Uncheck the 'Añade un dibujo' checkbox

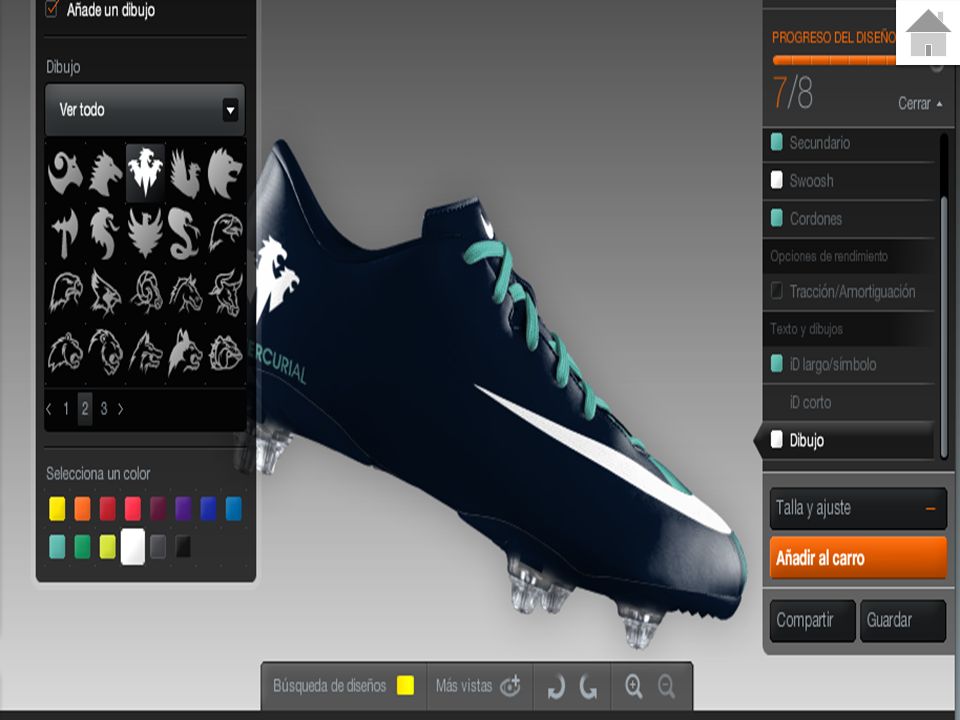(52, 9)
